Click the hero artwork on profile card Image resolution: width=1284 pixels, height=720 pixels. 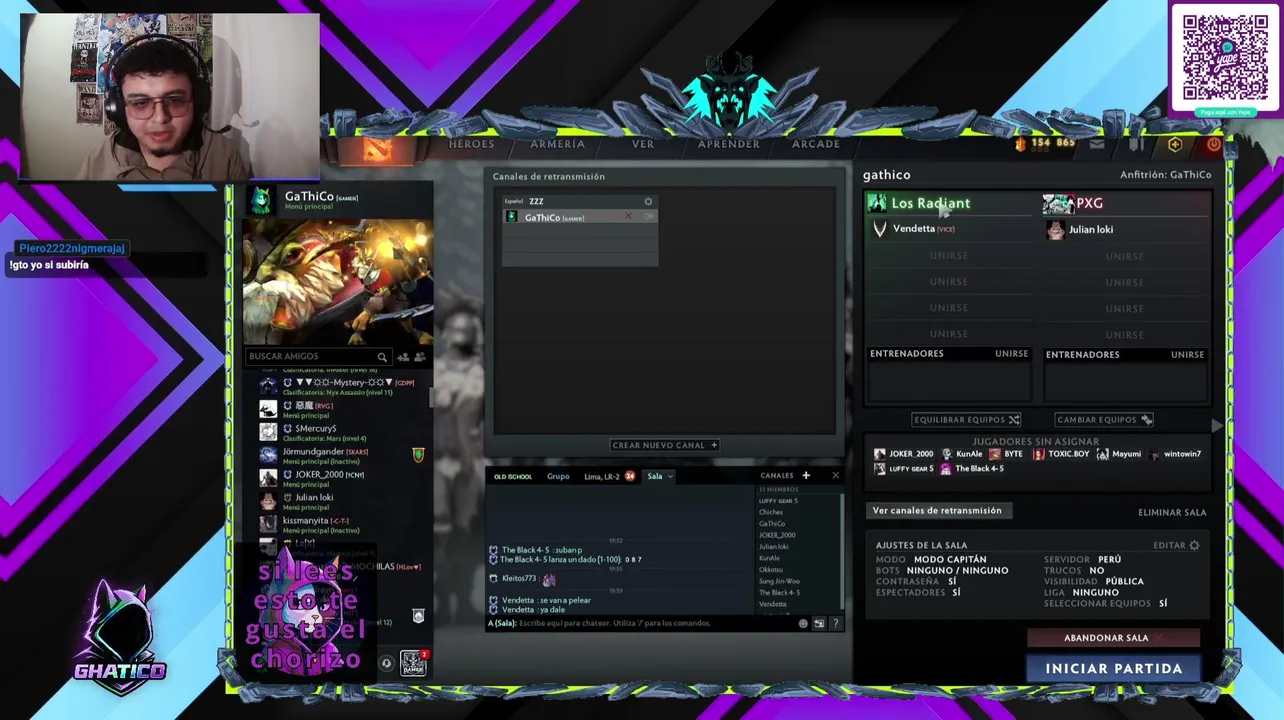pyautogui.click(x=338, y=280)
